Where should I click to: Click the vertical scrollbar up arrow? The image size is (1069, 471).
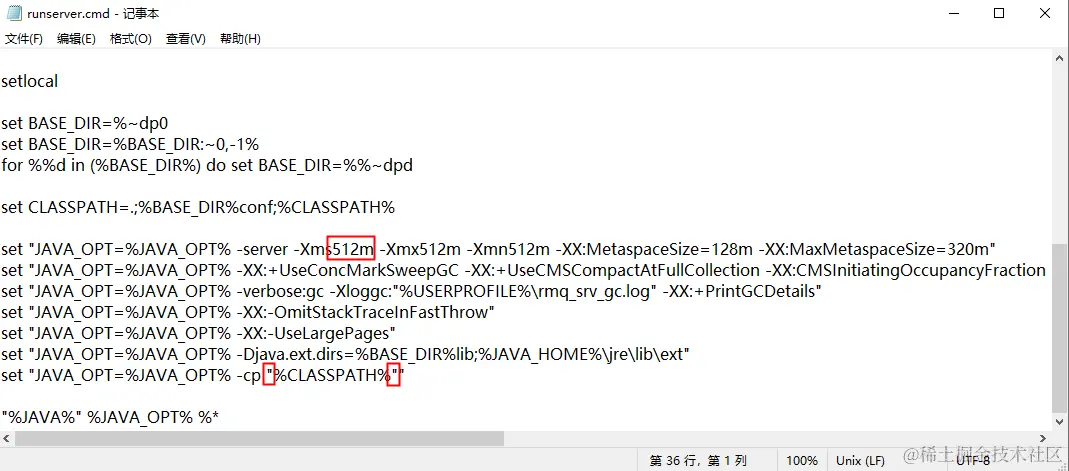tap(1060, 57)
